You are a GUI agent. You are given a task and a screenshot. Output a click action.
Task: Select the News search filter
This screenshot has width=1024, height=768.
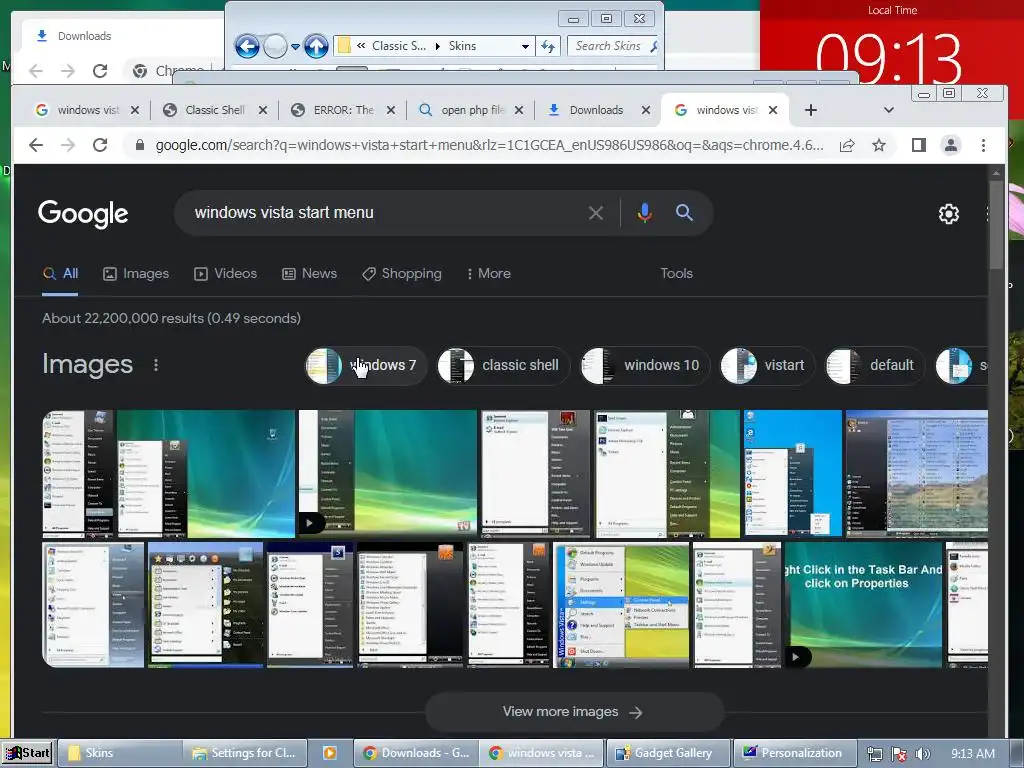click(x=310, y=274)
